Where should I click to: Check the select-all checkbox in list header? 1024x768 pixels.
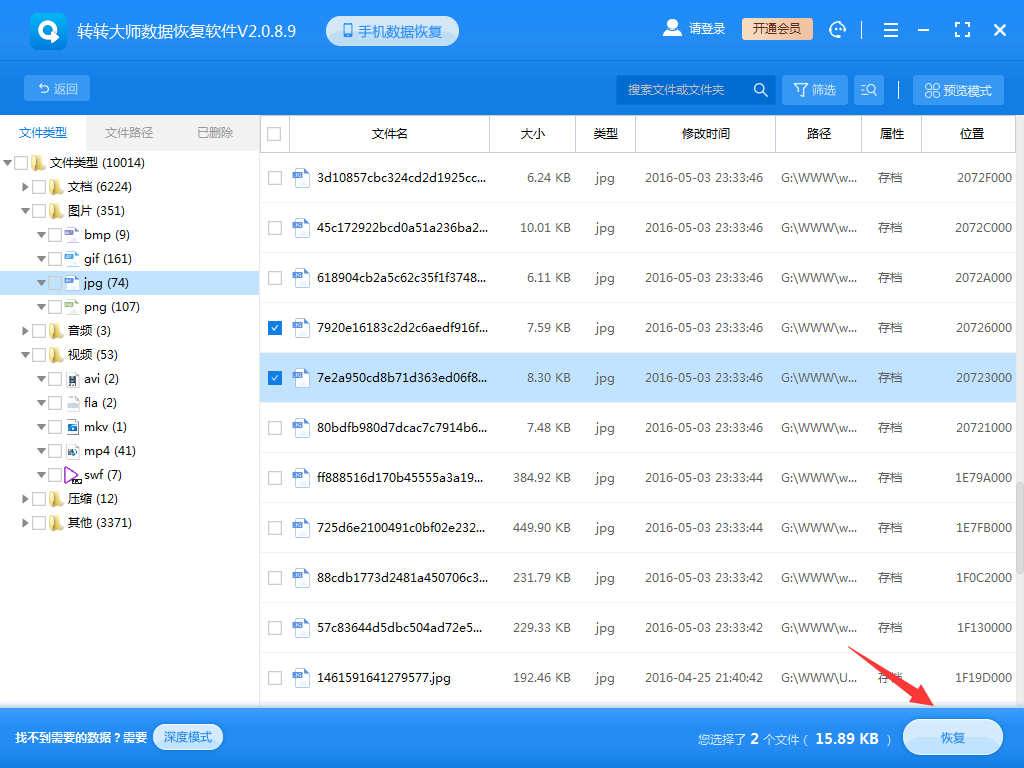(x=274, y=133)
